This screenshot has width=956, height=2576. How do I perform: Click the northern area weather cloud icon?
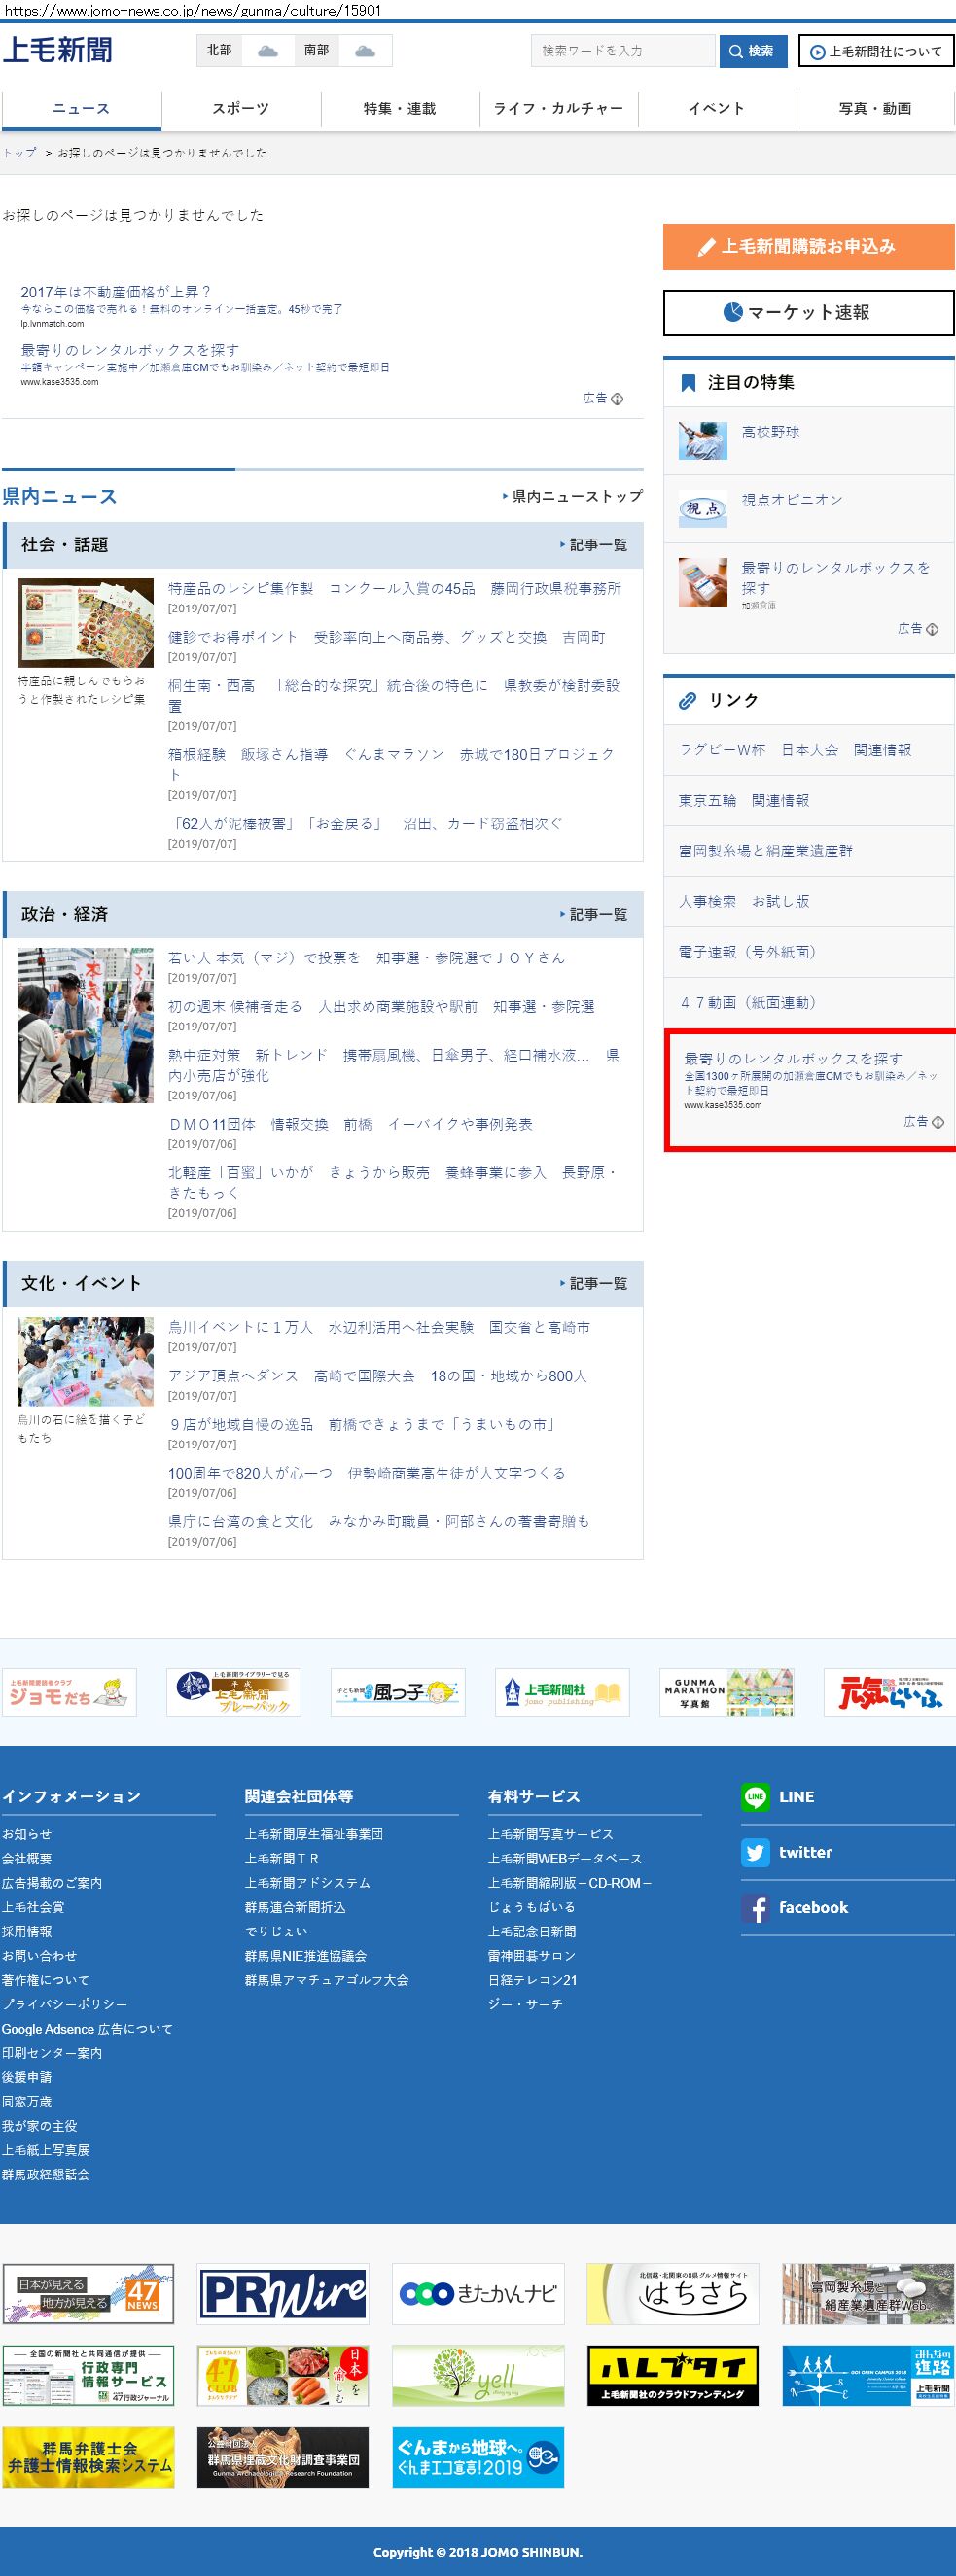click(267, 51)
